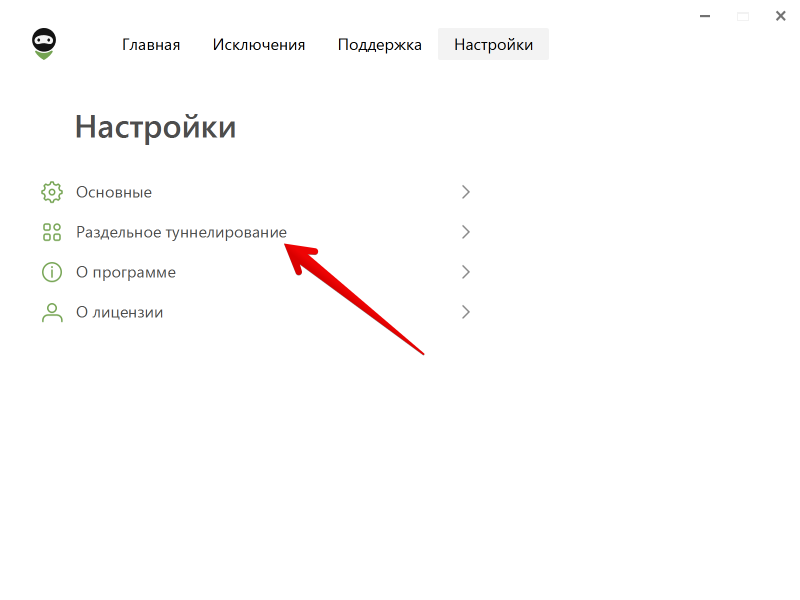Switch to the Исключения tab
The height and width of the screenshot is (600, 800).
click(259, 44)
